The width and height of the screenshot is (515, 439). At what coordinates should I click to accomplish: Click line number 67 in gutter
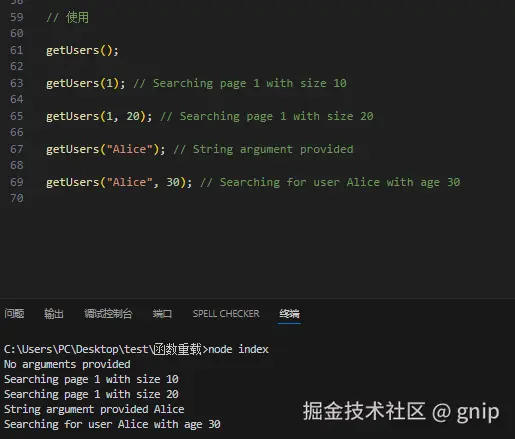click(x=17, y=149)
